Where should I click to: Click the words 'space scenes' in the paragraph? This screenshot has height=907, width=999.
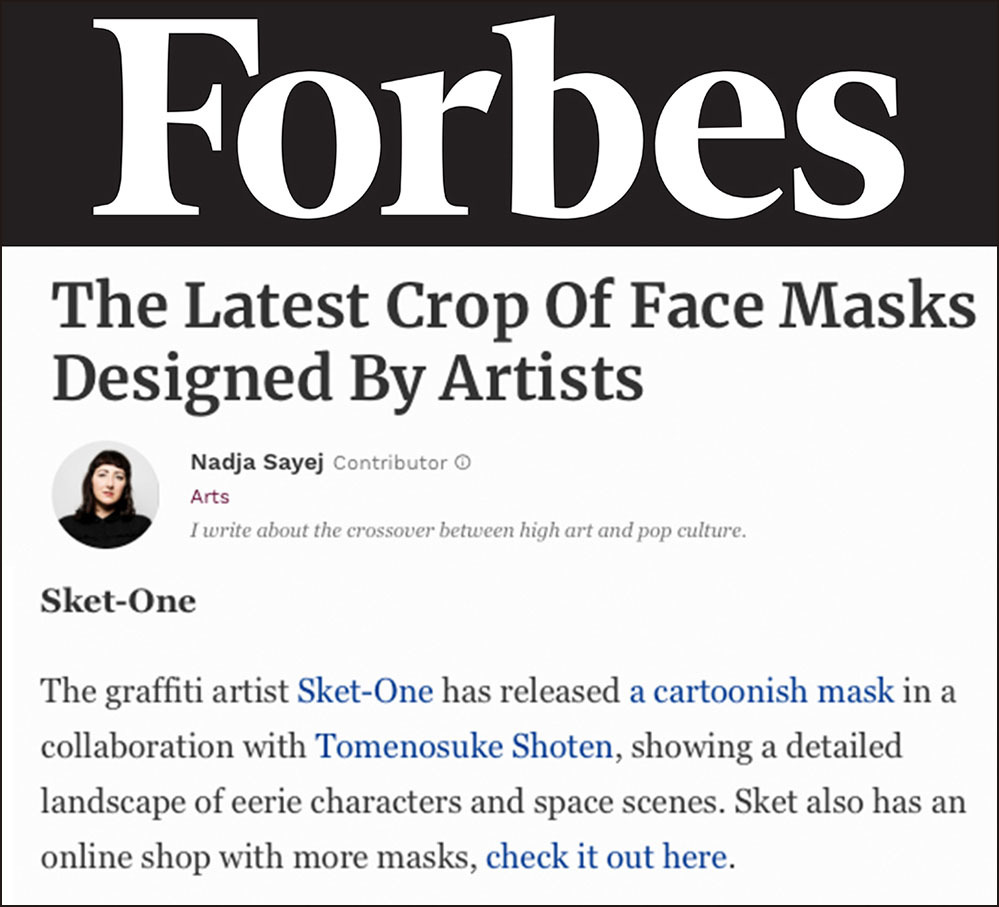tap(626, 803)
